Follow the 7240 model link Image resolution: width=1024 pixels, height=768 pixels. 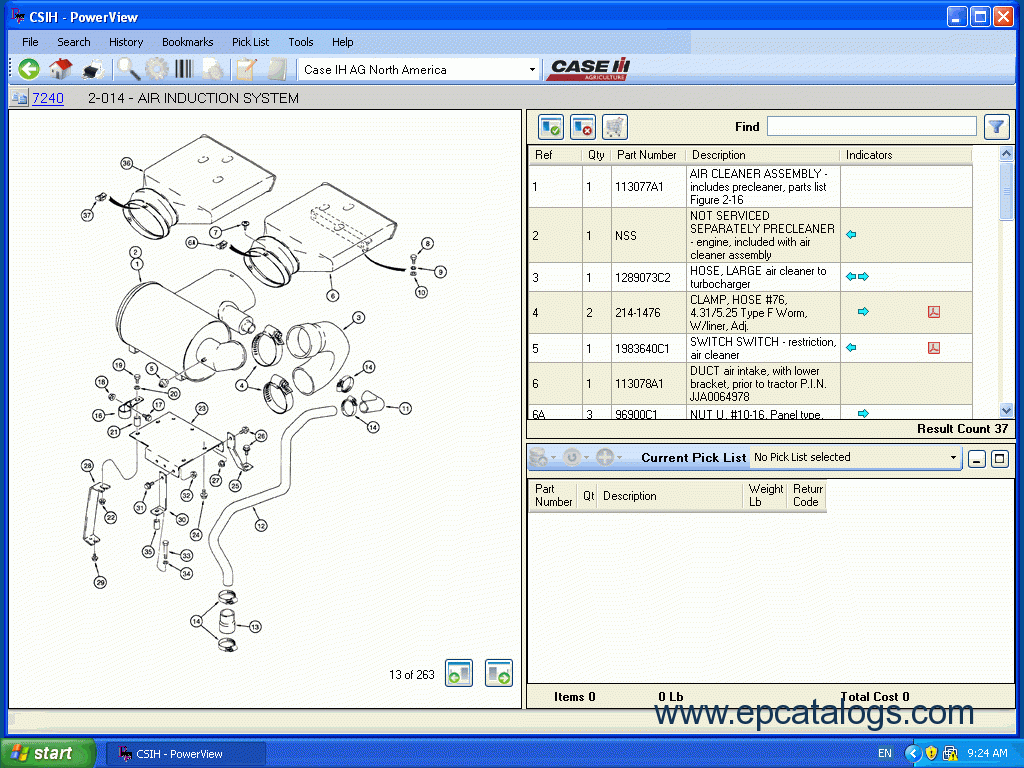click(48, 98)
